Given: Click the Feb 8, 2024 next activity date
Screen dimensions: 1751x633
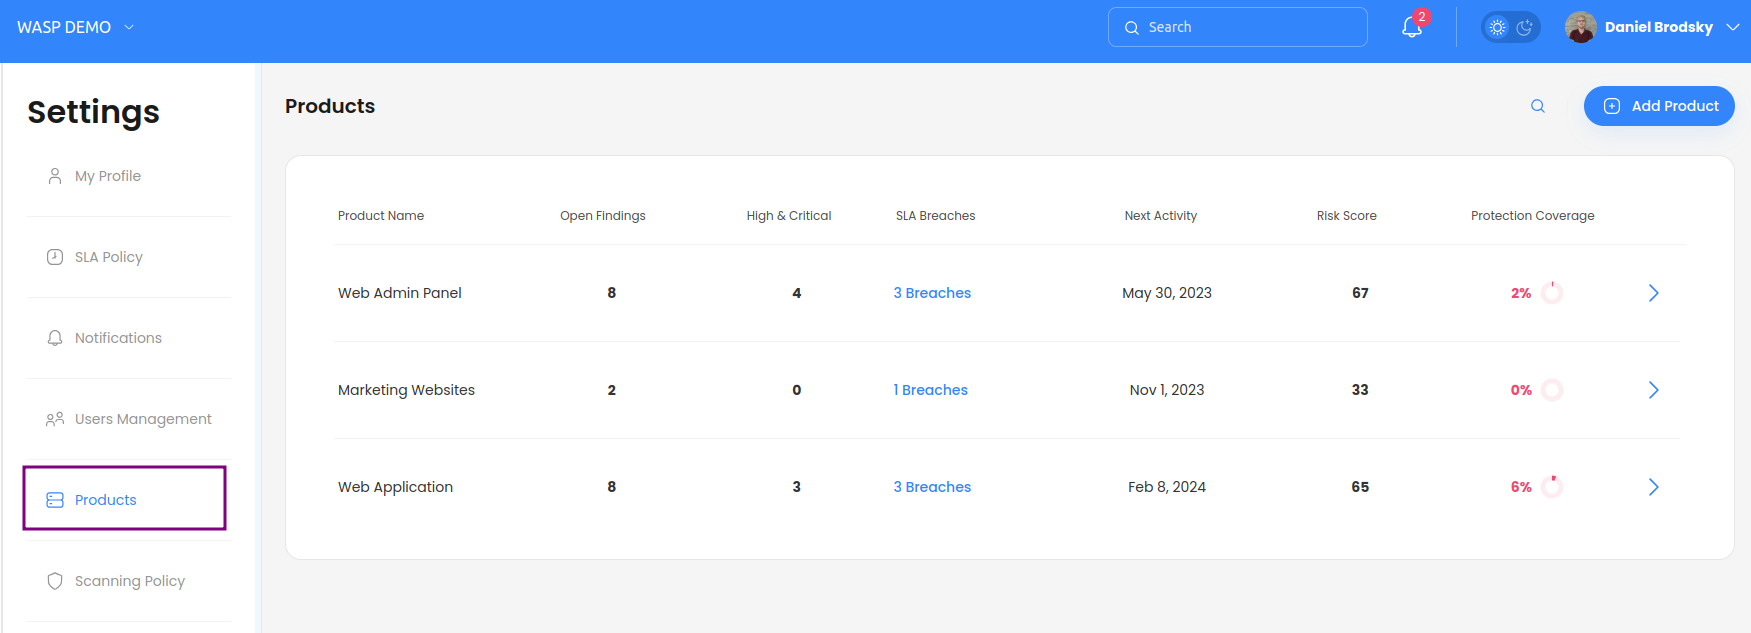Looking at the screenshot, I should [1167, 487].
